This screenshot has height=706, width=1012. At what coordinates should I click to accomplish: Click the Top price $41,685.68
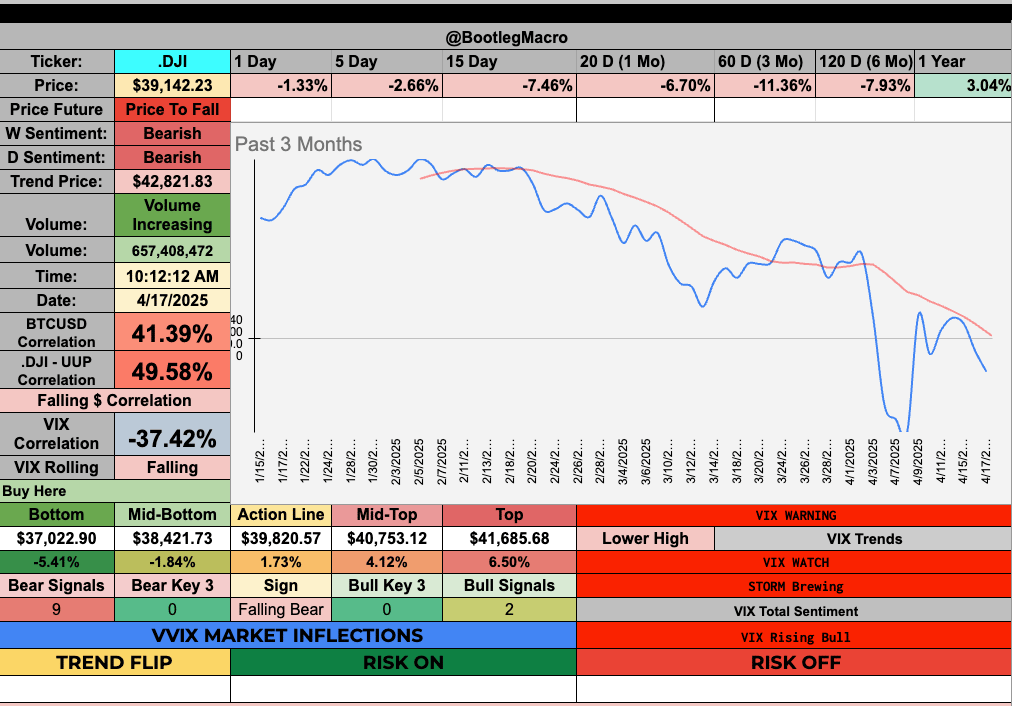point(509,538)
